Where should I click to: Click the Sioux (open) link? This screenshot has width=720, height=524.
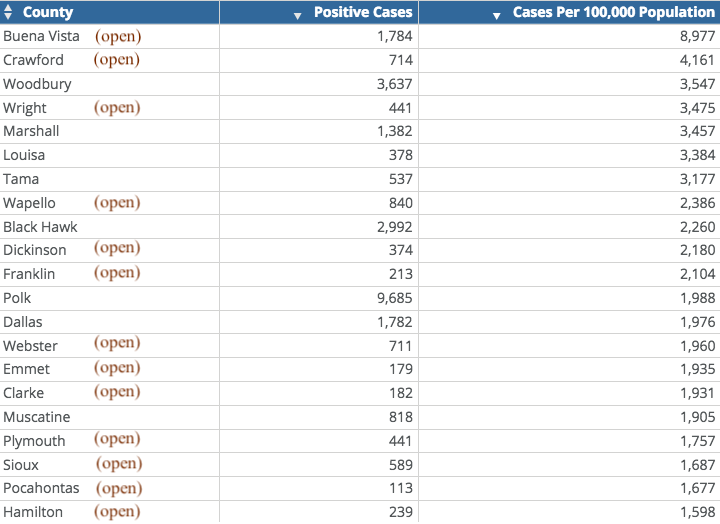tap(119, 464)
